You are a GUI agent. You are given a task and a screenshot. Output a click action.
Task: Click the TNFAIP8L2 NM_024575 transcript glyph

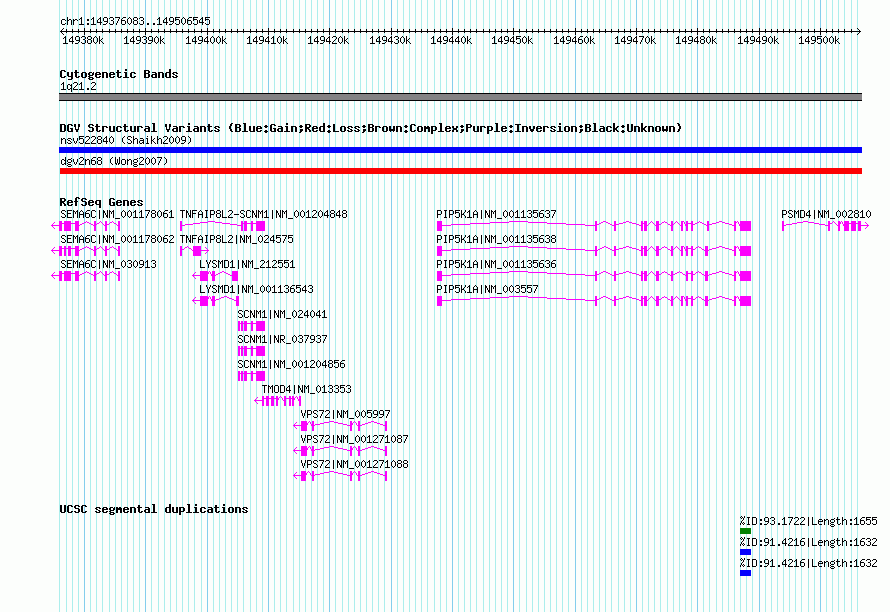tap(194, 251)
